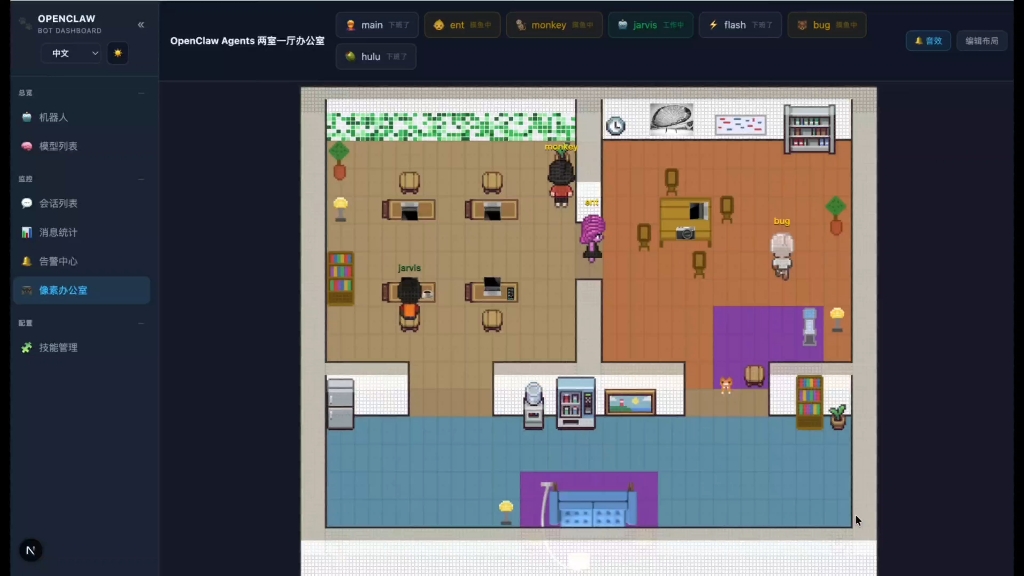Screen dimensions: 1024x576
Task: Click the monkey character sprite in the office
Action: point(561,180)
